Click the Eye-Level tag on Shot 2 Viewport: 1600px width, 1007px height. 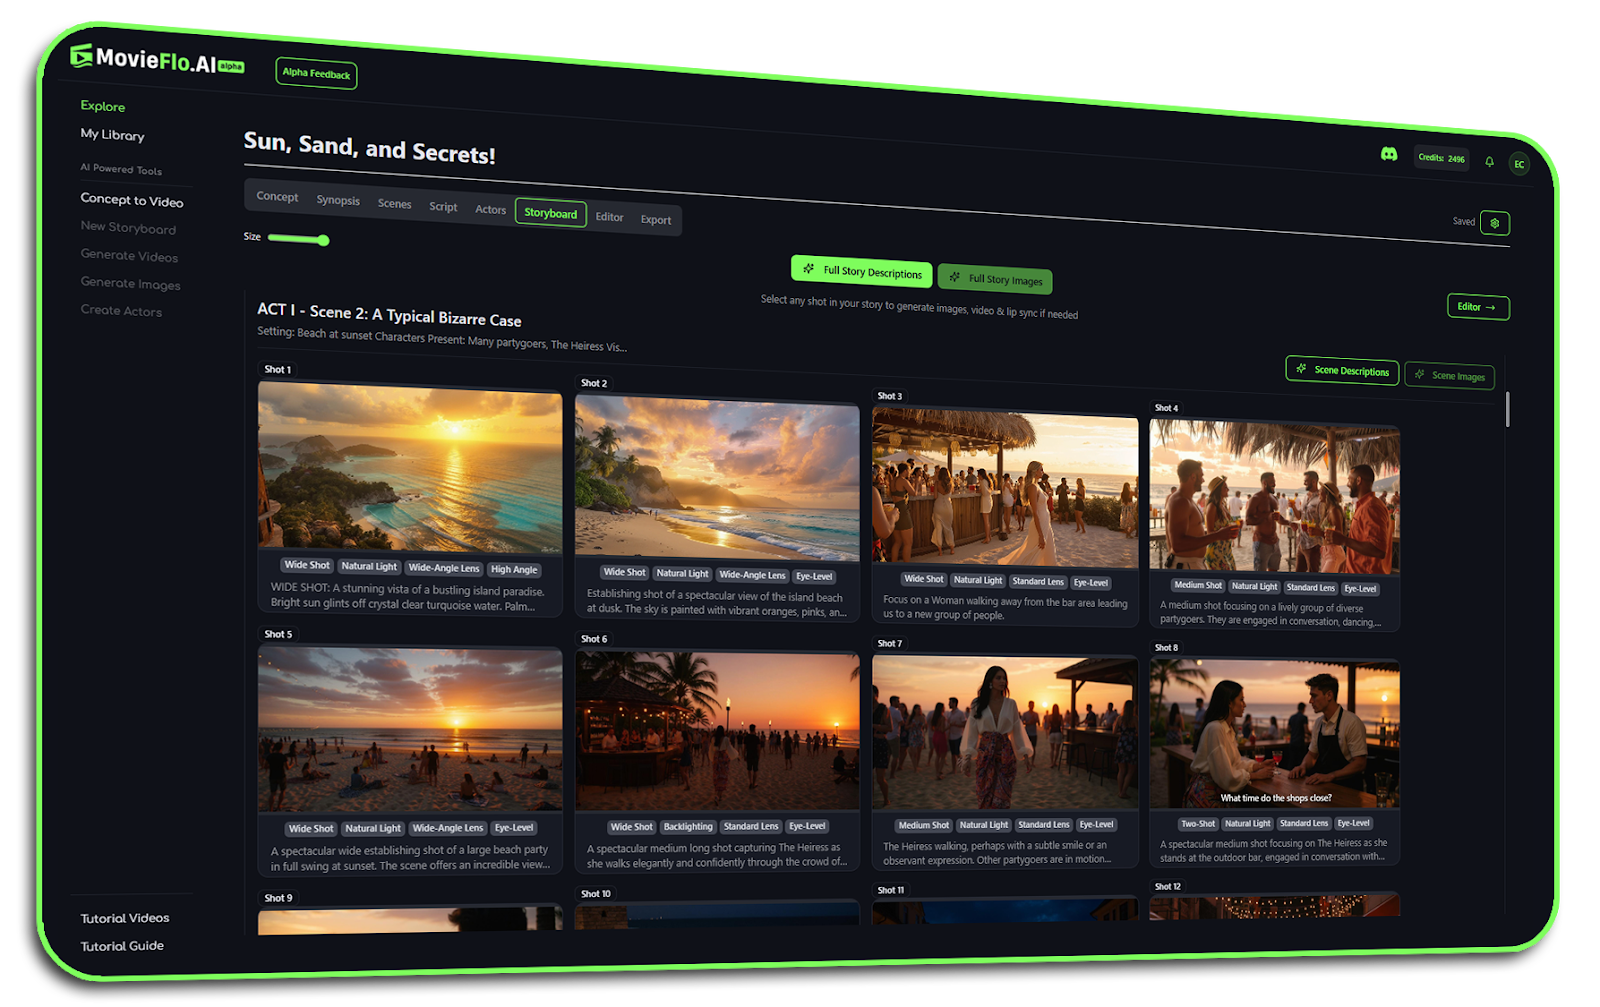814,576
